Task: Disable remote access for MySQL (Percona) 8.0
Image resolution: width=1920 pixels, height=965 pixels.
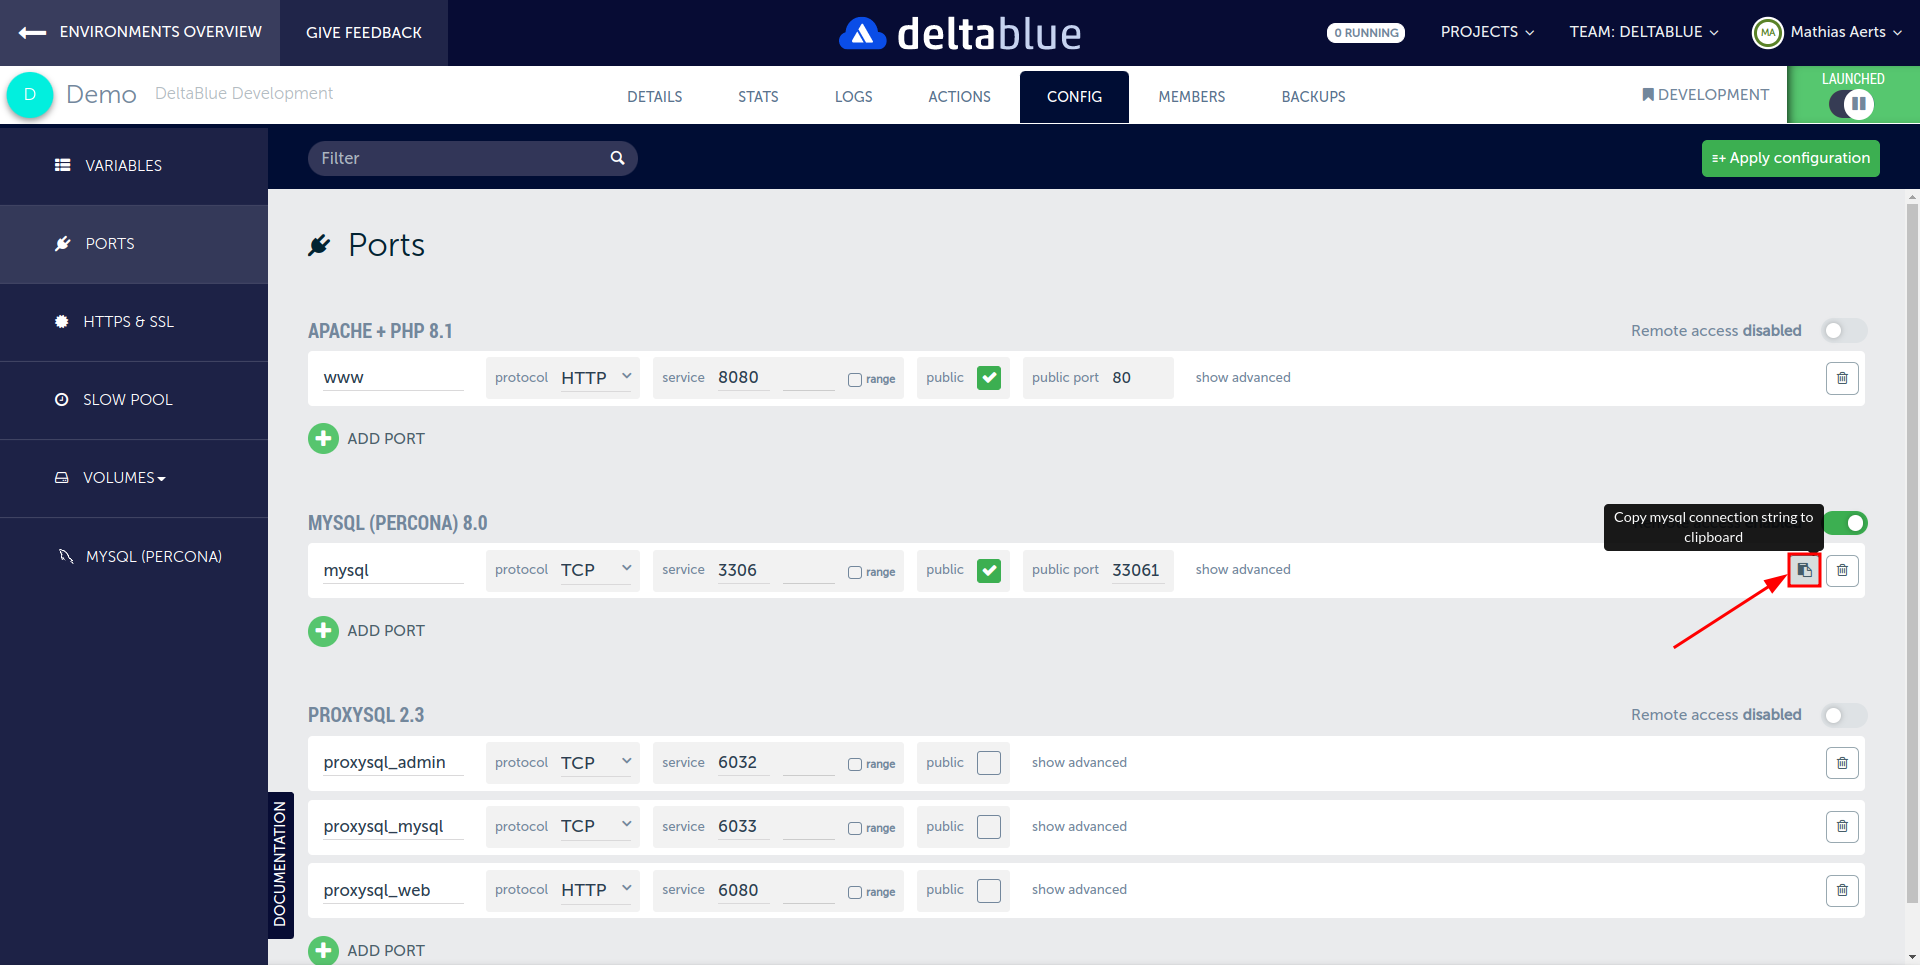Action: [x=1845, y=523]
